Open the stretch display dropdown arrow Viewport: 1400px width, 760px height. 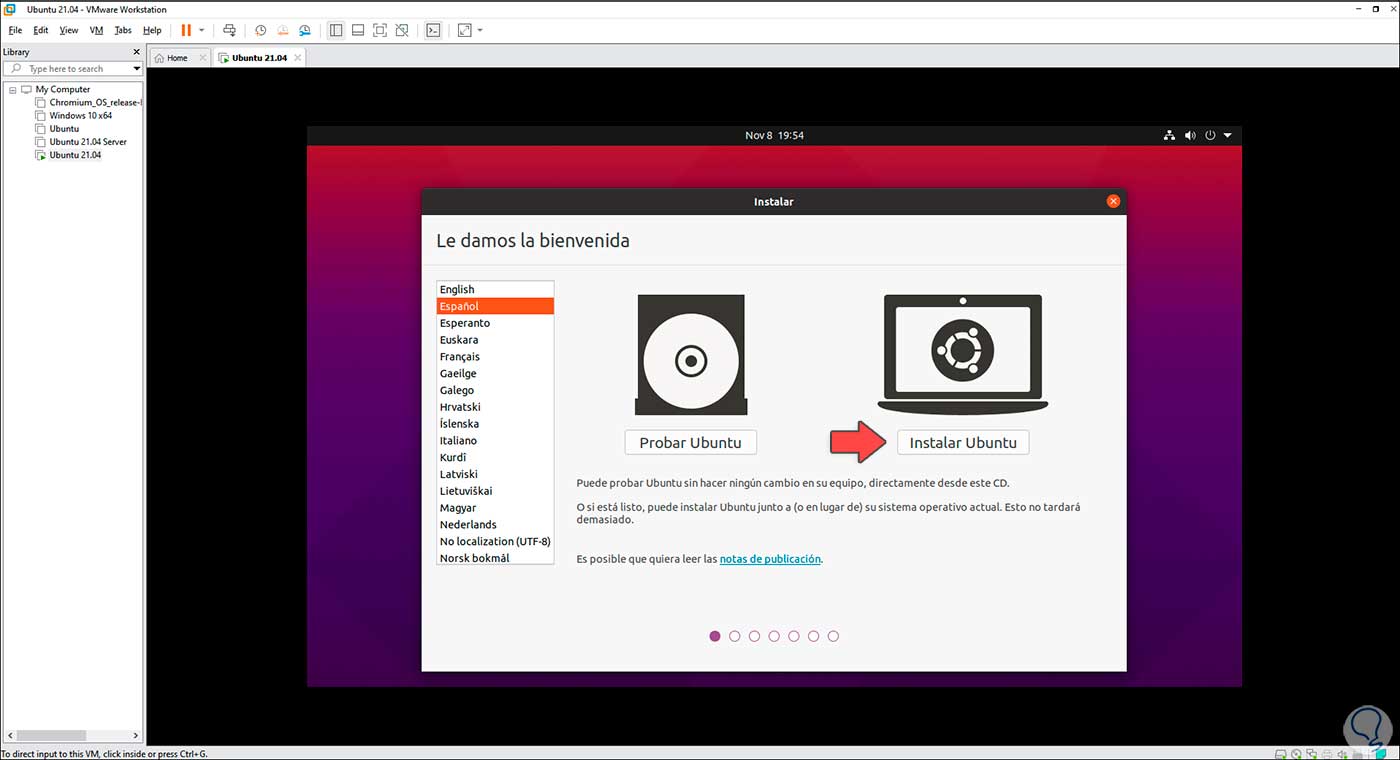coord(480,30)
